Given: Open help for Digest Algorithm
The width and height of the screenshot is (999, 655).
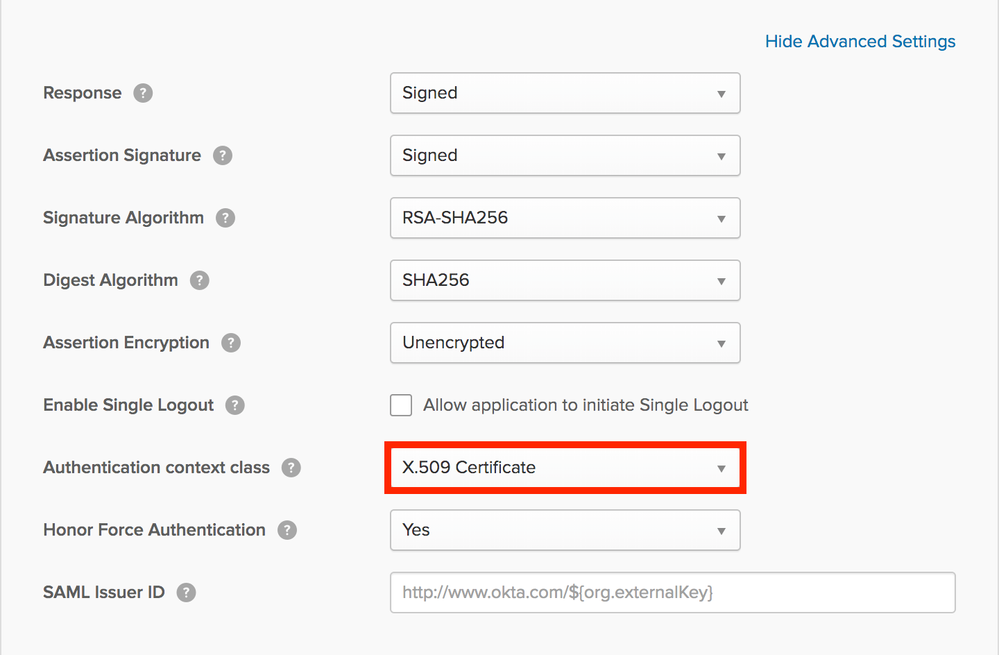Looking at the screenshot, I should pyautogui.click(x=199, y=280).
